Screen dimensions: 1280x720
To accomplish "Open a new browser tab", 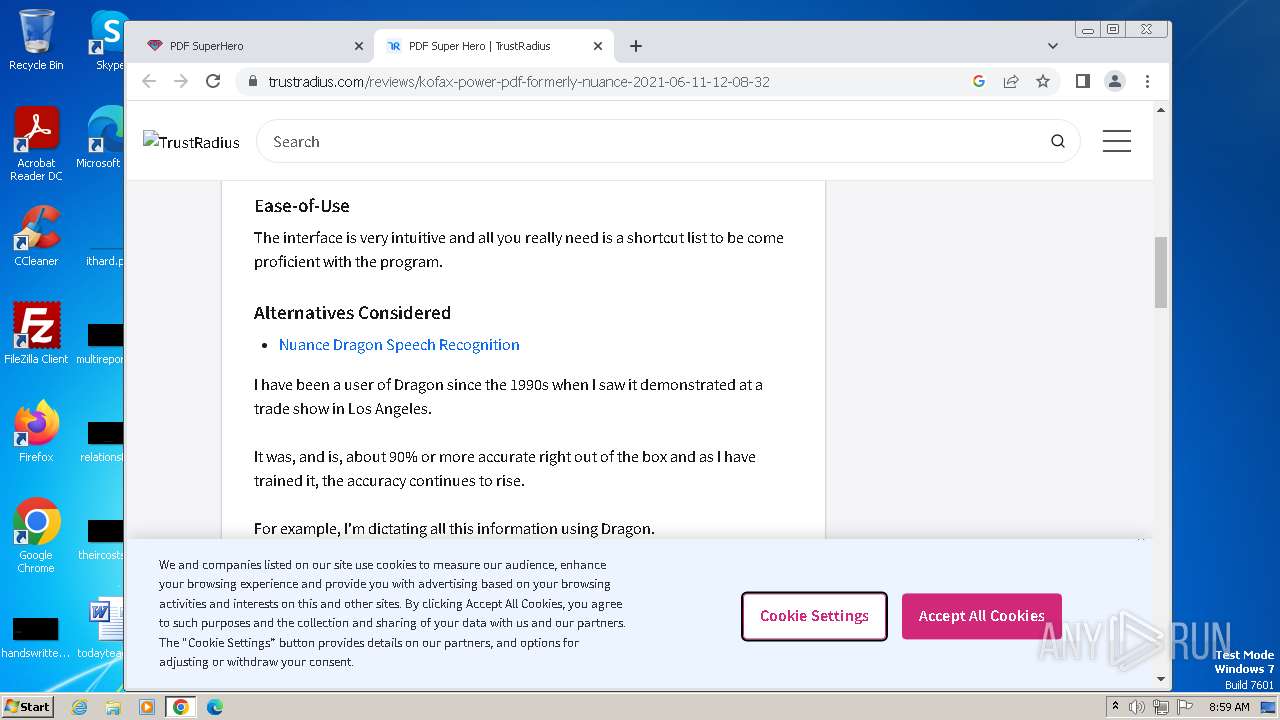I will 636,46.
